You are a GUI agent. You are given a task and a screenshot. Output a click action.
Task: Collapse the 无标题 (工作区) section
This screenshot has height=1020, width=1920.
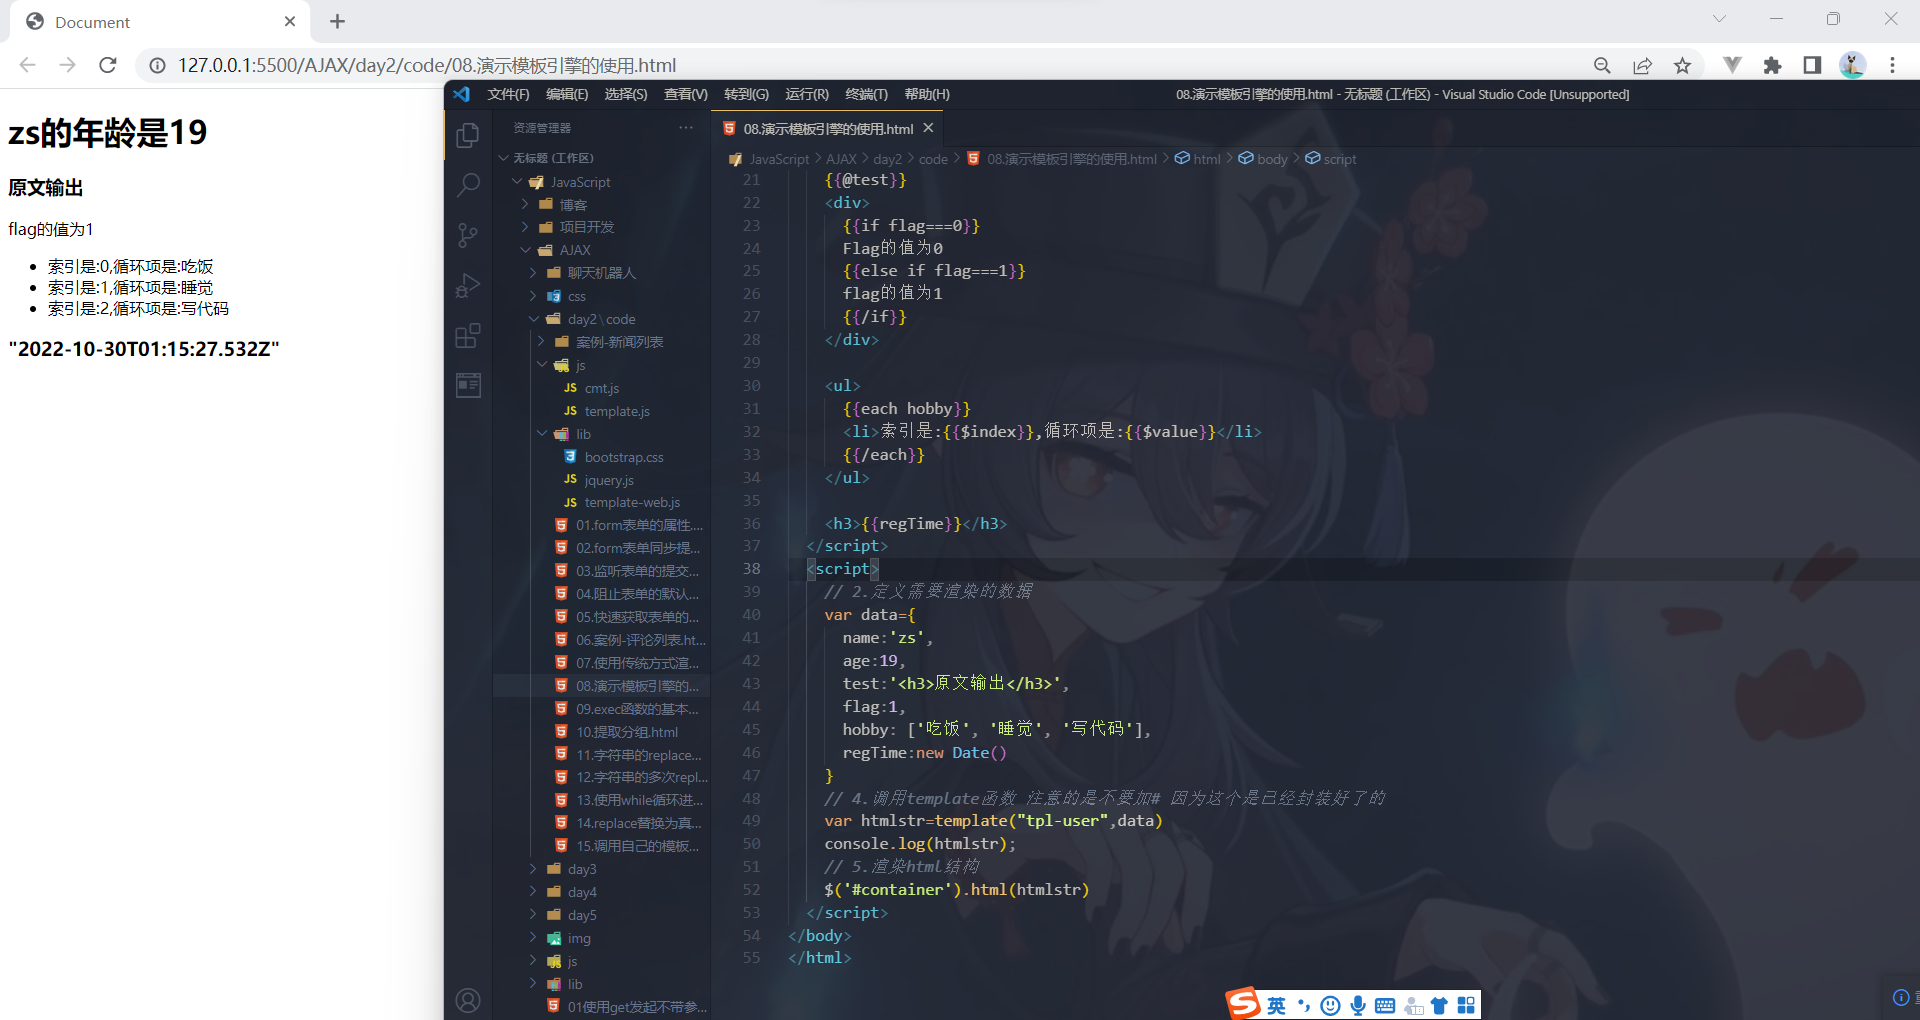pyautogui.click(x=601, y=158)
